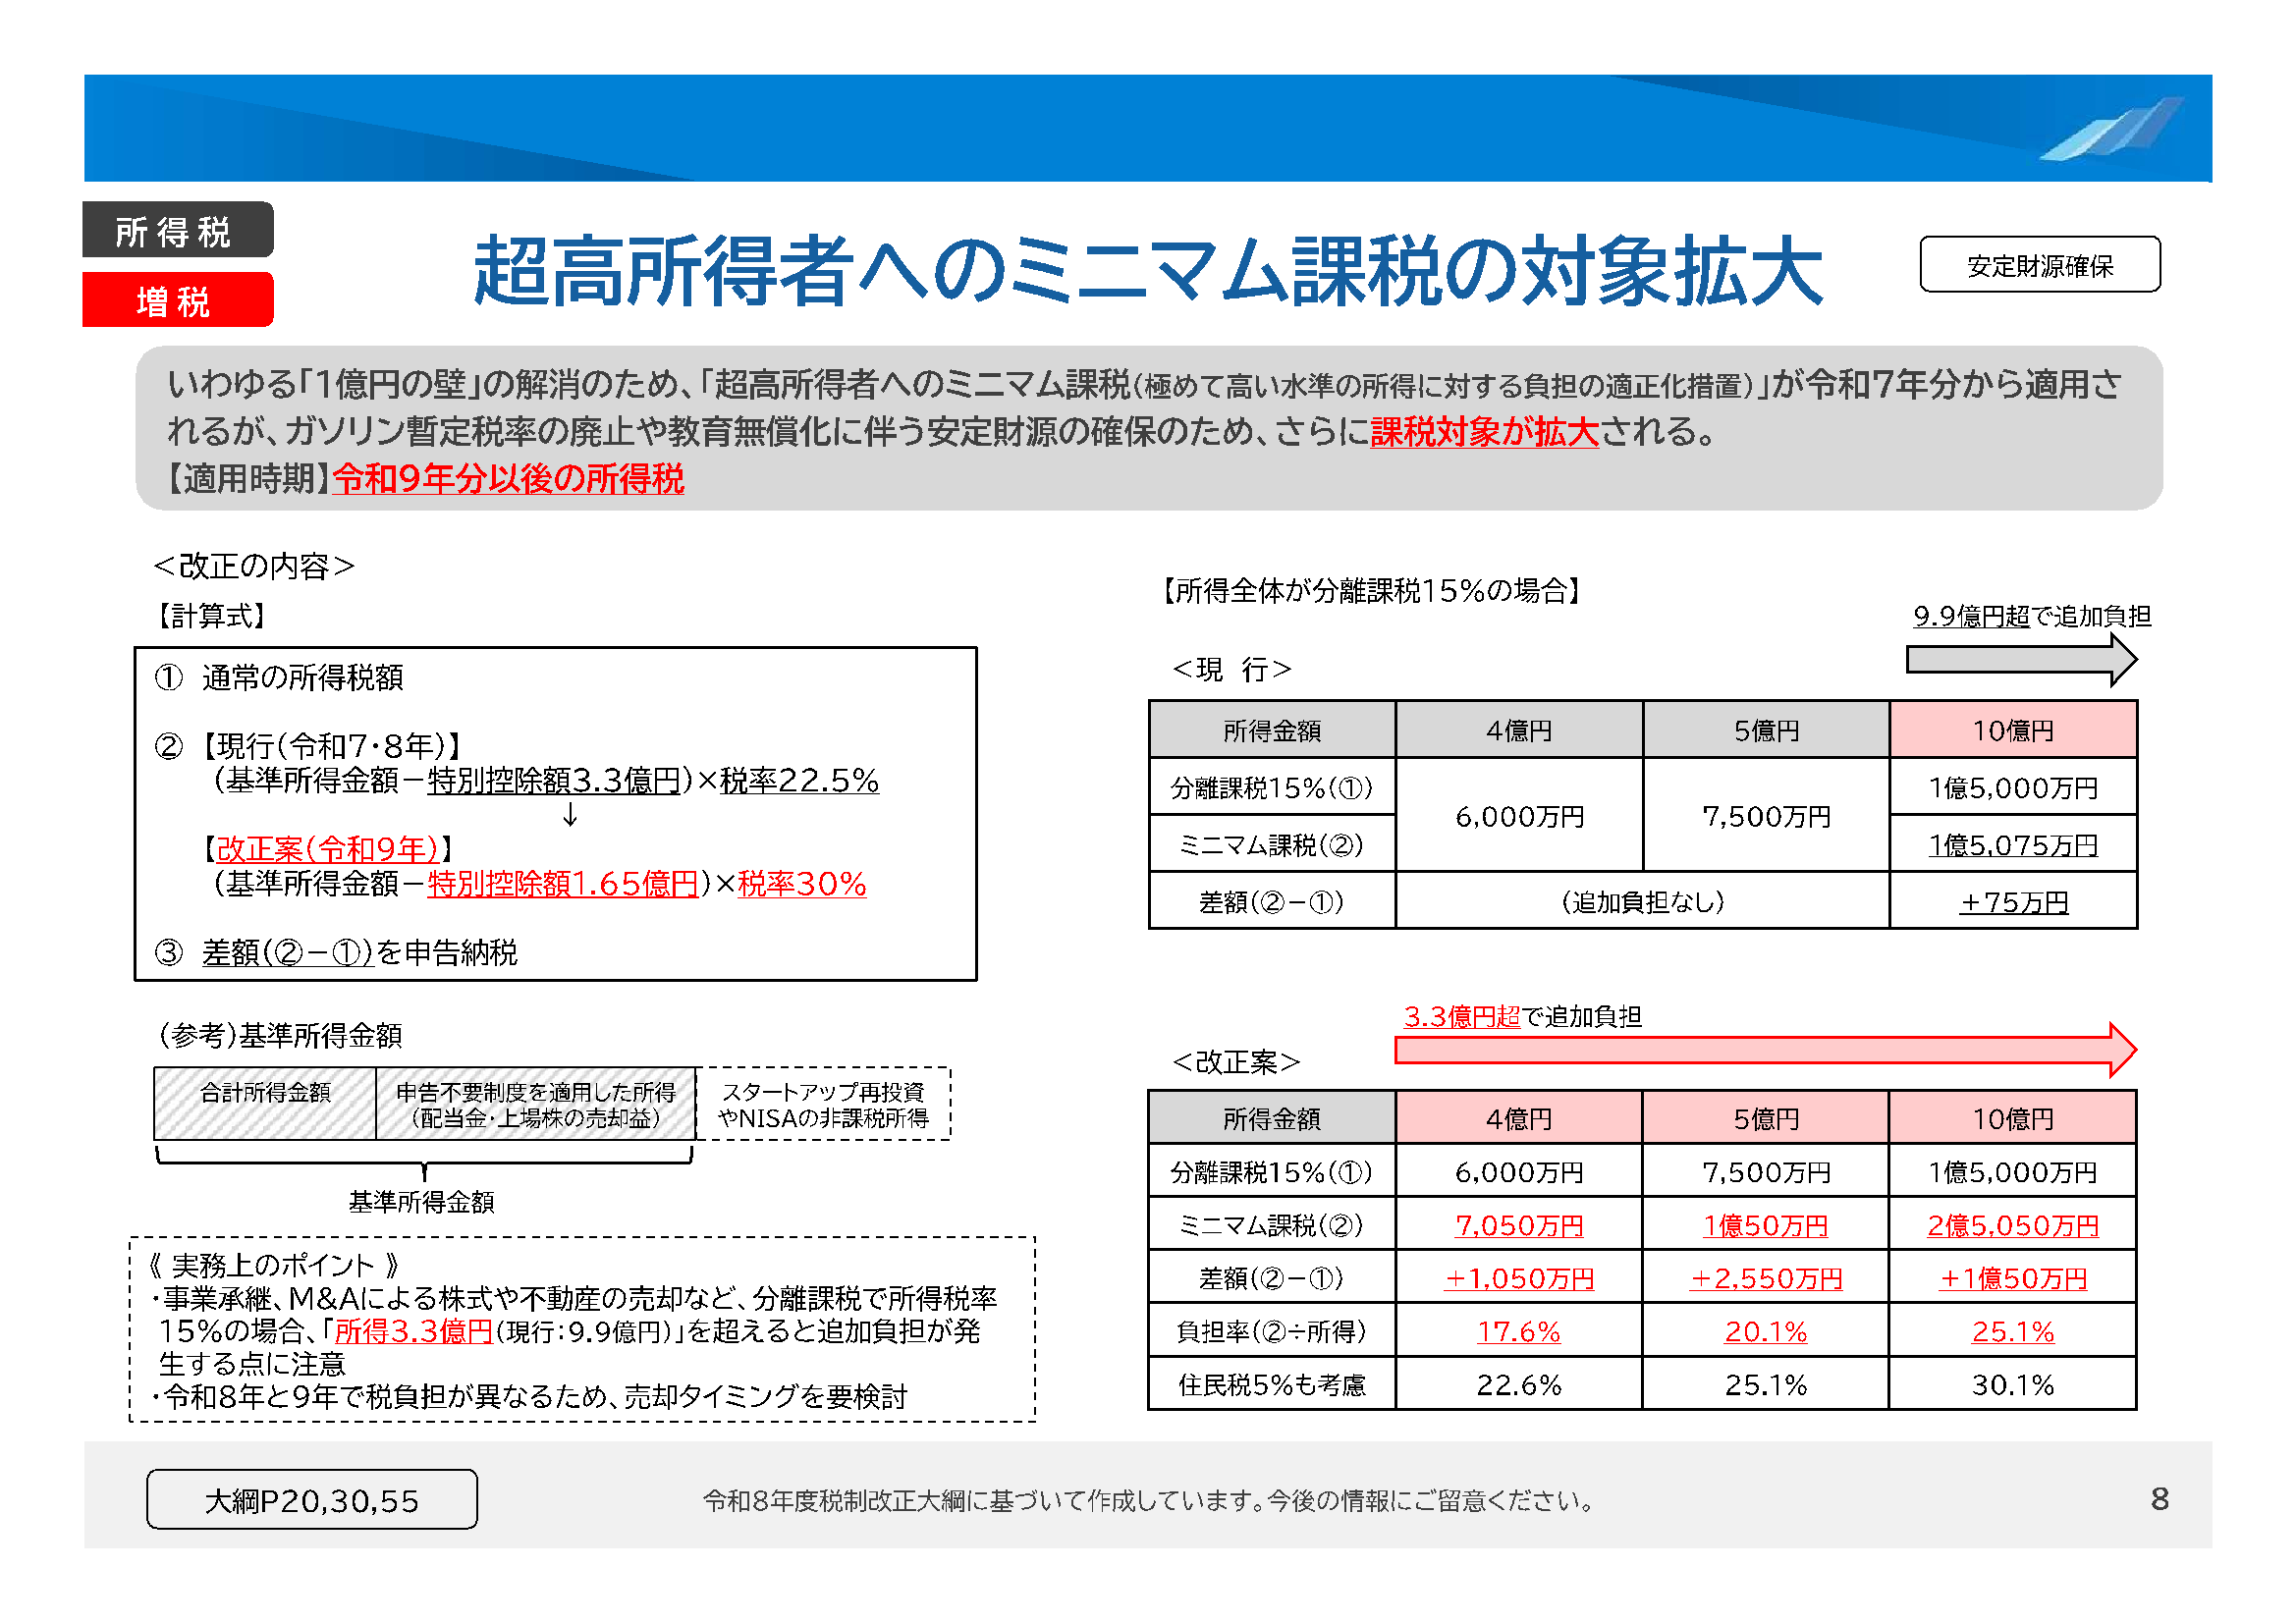The width and height of the screenshot is (2296, 1623).
Task: Click underlined 令和9年分以後の所得税 text
Action: 508,479
